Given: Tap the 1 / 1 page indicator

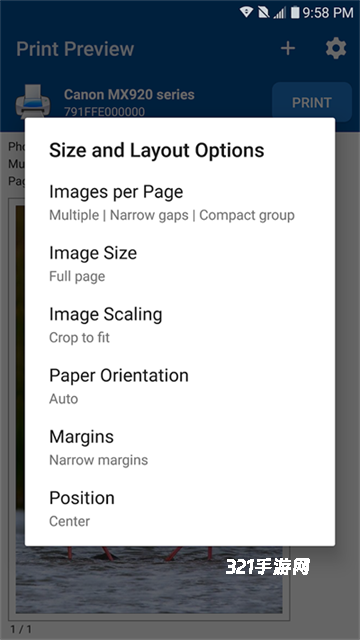Looking at the screenshot, I should pos(21,629).
